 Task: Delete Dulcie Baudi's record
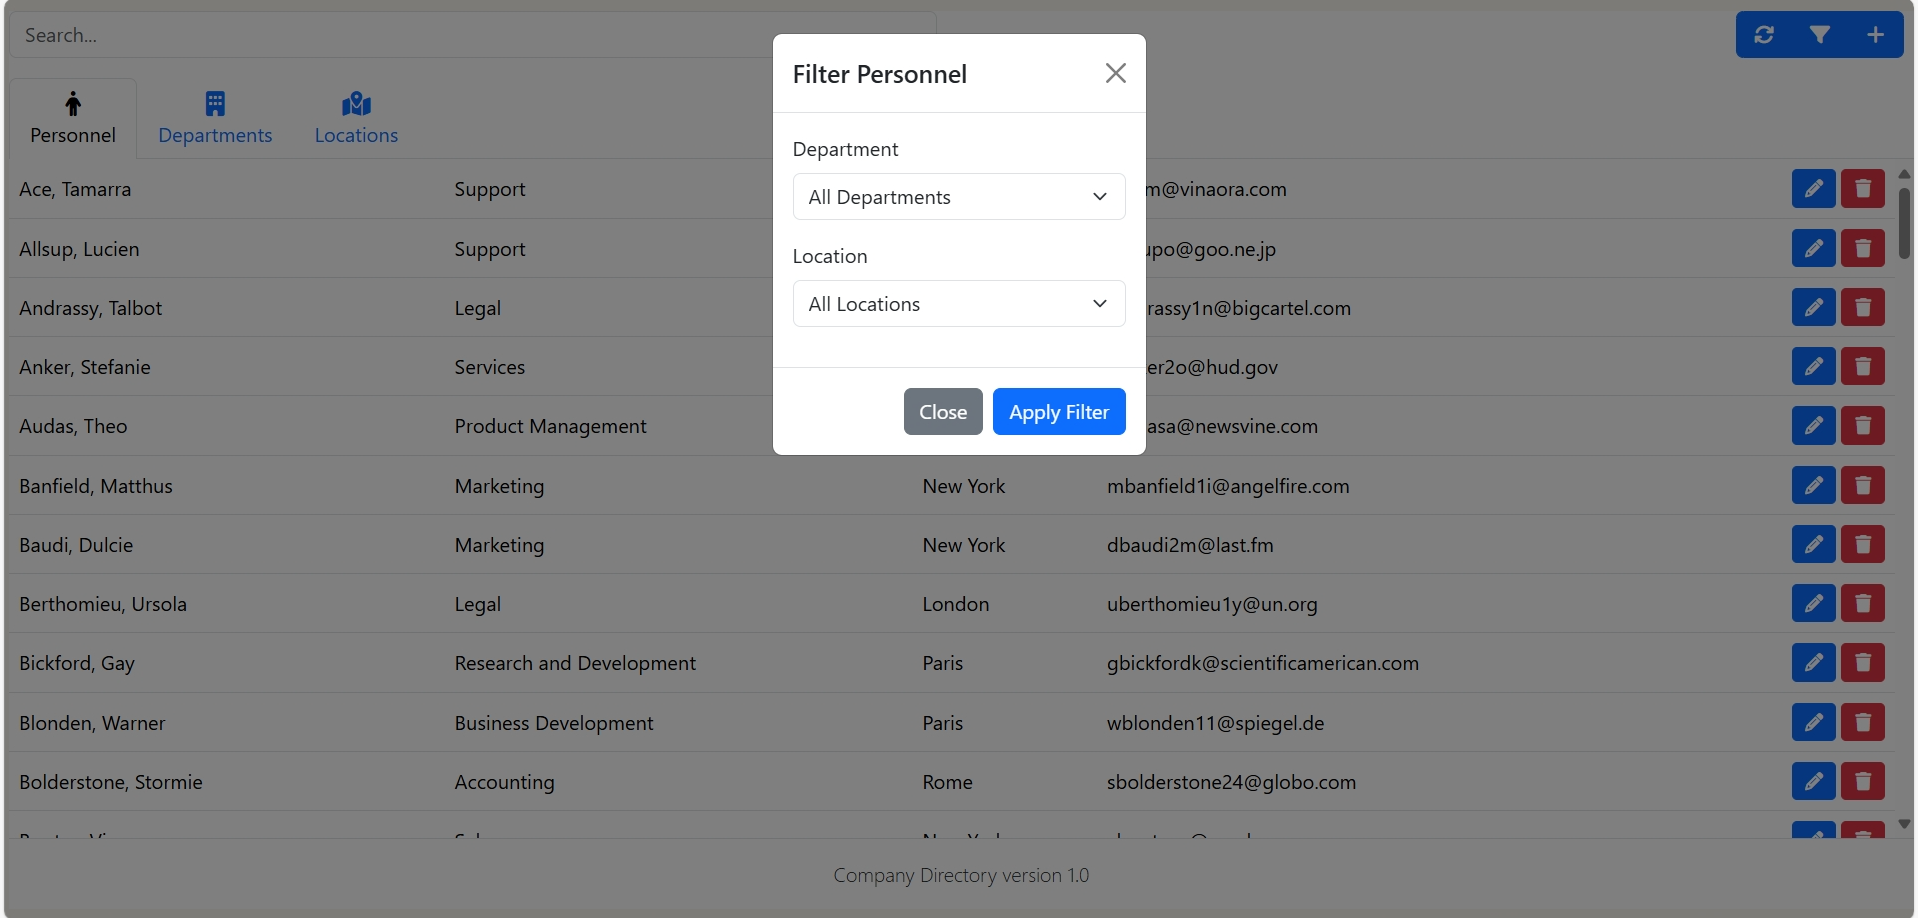tap(1862, 545)
